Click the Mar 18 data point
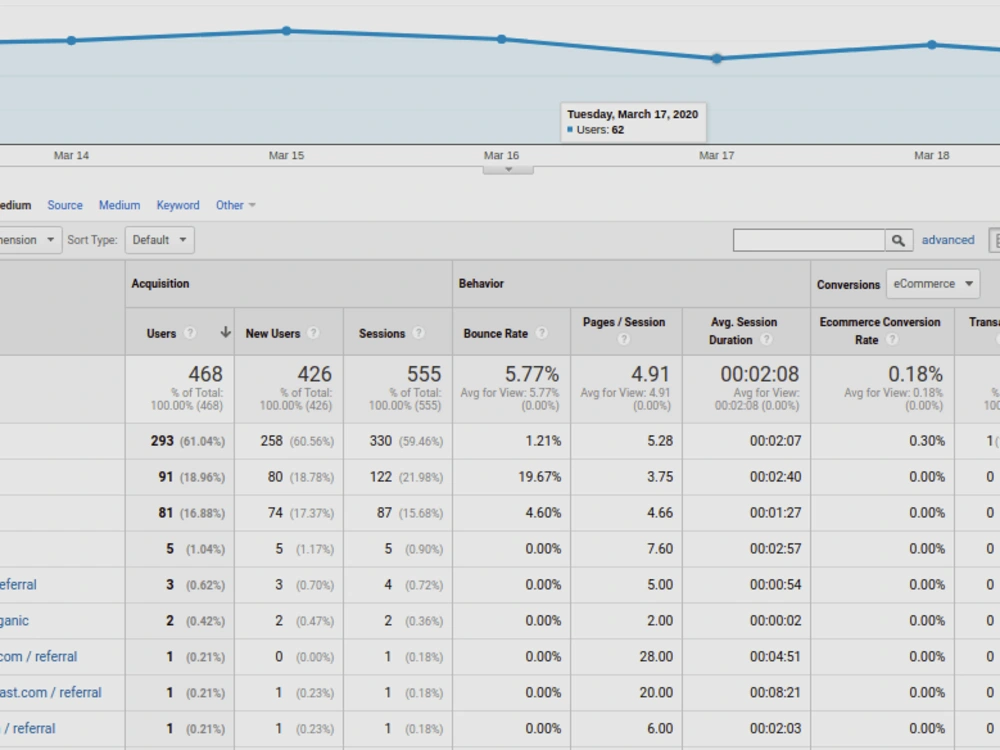Image resolution: width=1000 pixels, height=750 pixels. tap(932, 45)
